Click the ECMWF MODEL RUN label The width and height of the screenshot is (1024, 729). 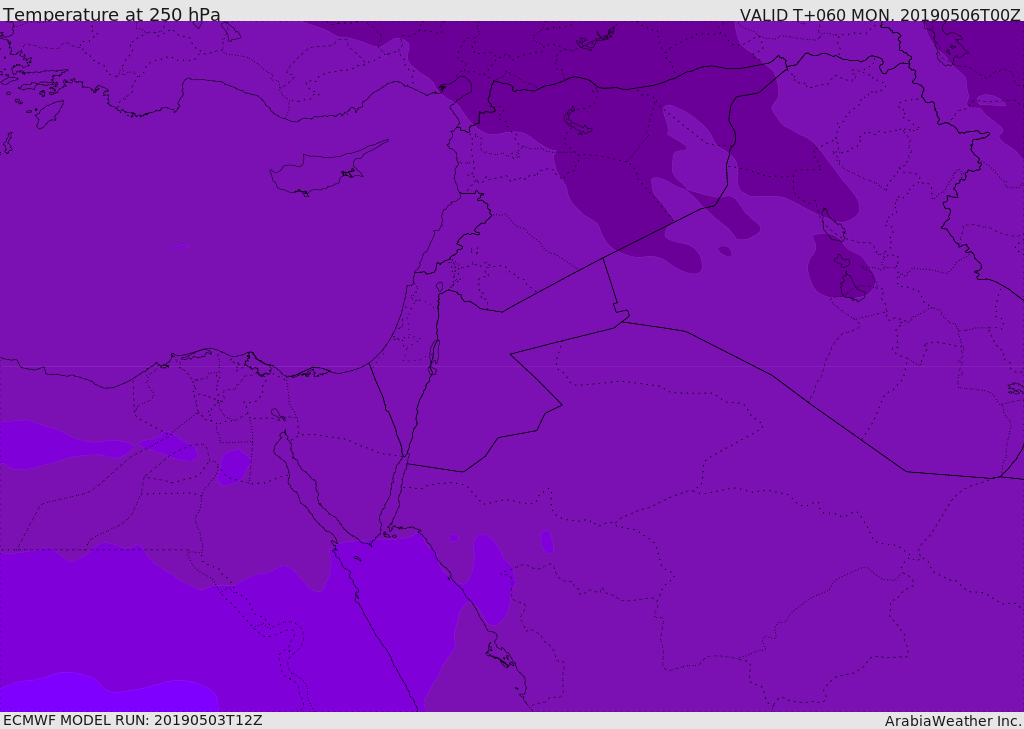tap(133, 720)
